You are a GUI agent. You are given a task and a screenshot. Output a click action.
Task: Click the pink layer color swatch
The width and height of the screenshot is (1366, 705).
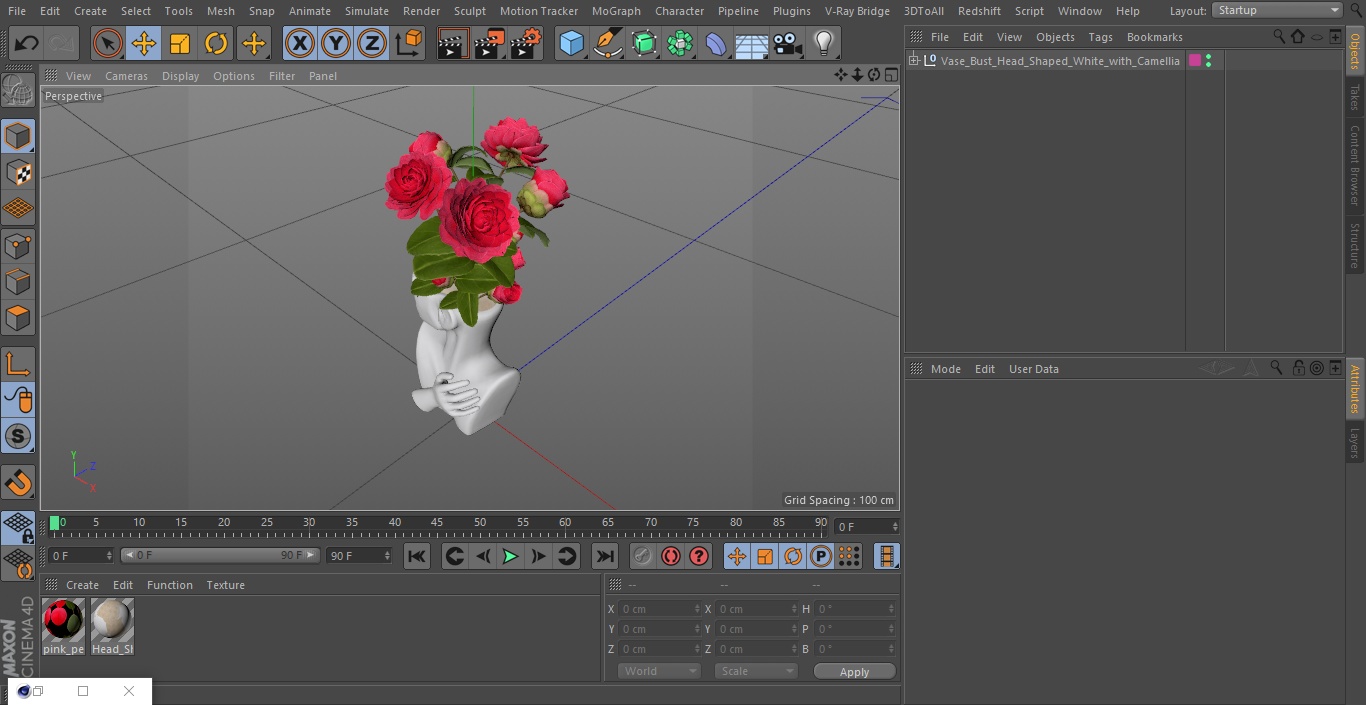1194,61
